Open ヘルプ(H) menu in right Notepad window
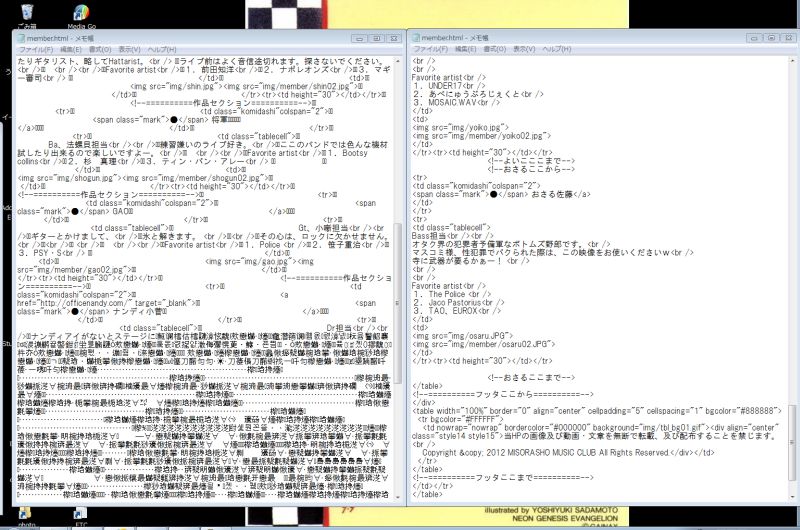This screenshot has height=530, width=800. tap(557, 49)
